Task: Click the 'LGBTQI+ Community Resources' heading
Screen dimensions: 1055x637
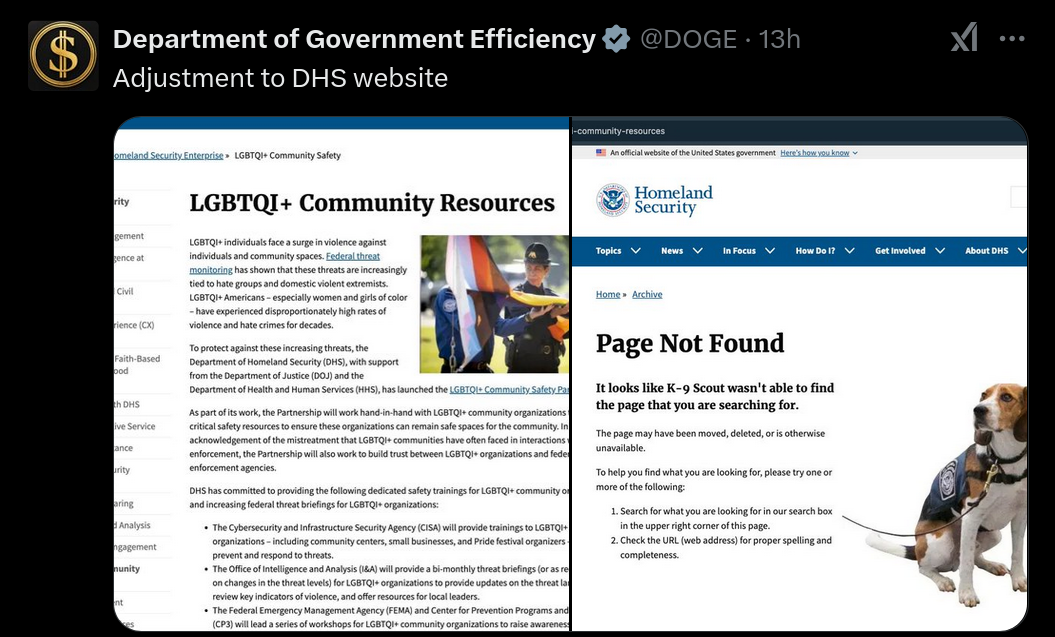Action: click(372, 202)
